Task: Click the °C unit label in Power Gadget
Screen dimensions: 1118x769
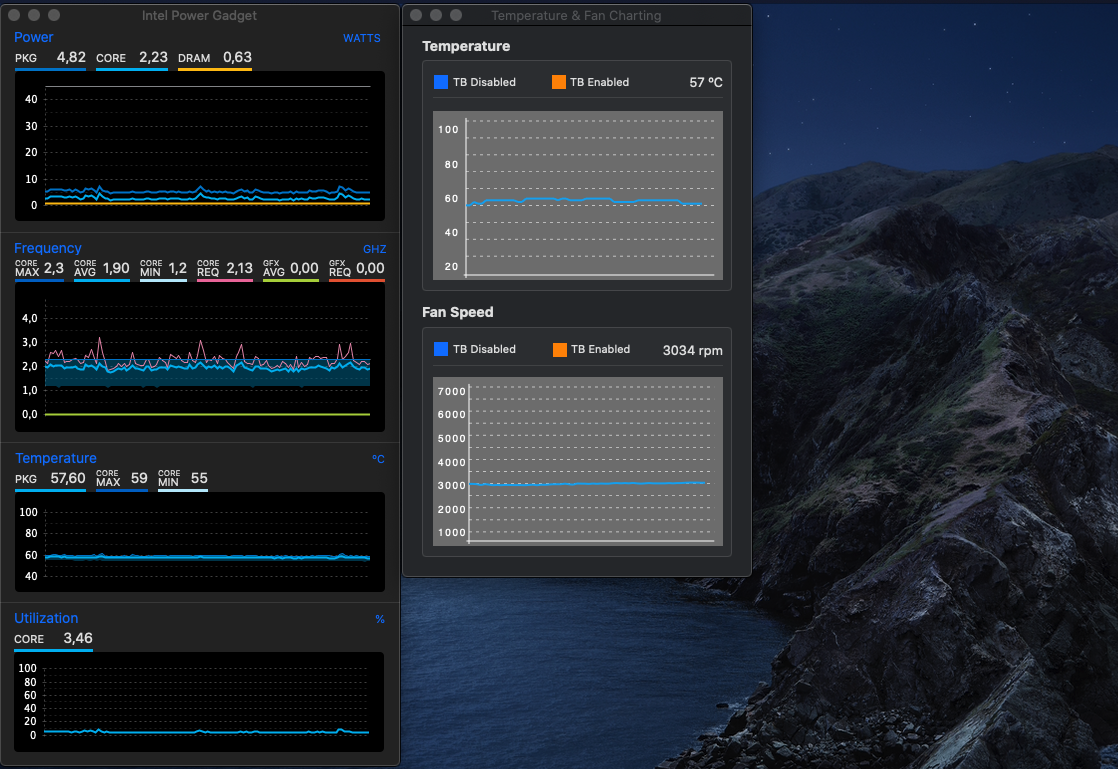Action: tap(378, 459)
